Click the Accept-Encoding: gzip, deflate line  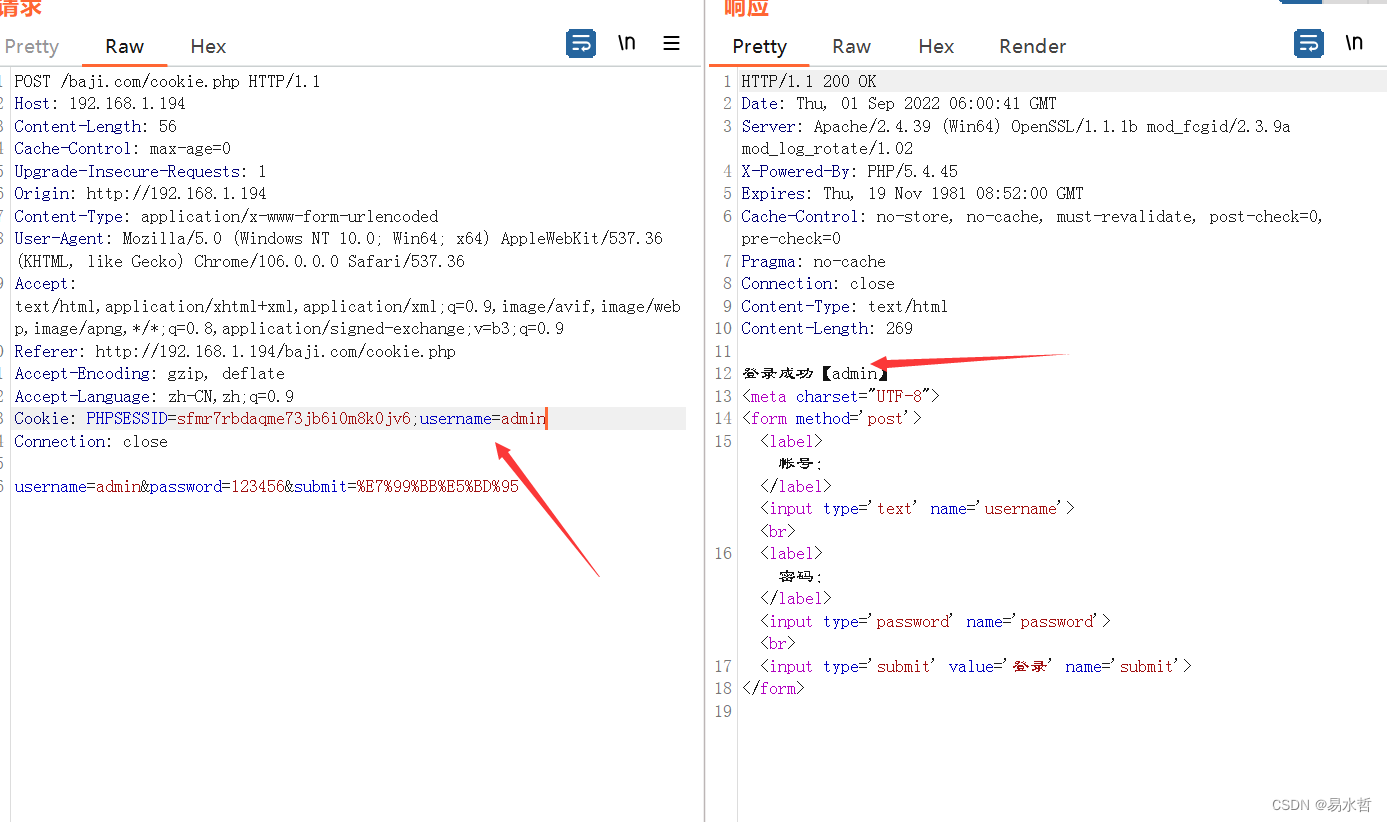pos(149,373)
